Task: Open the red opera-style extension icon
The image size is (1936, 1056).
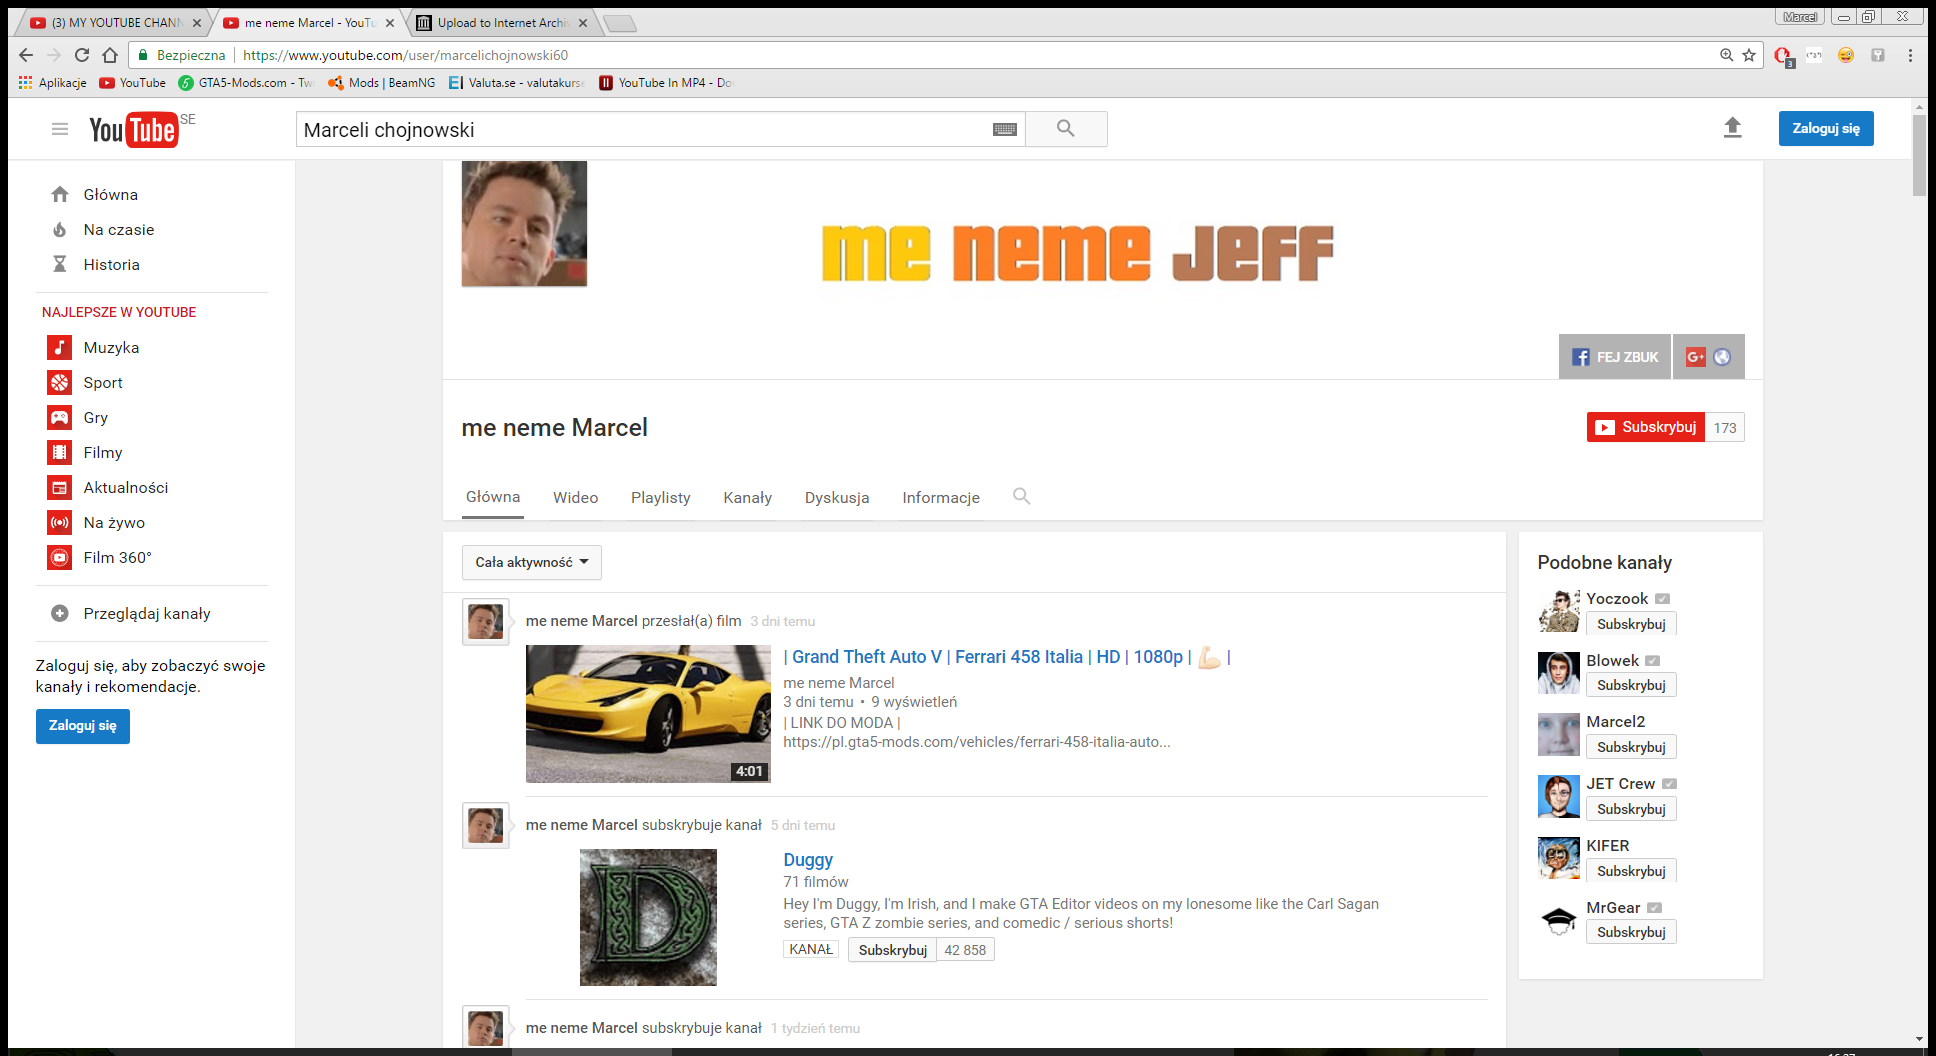Action: [x=1783, y=56]
